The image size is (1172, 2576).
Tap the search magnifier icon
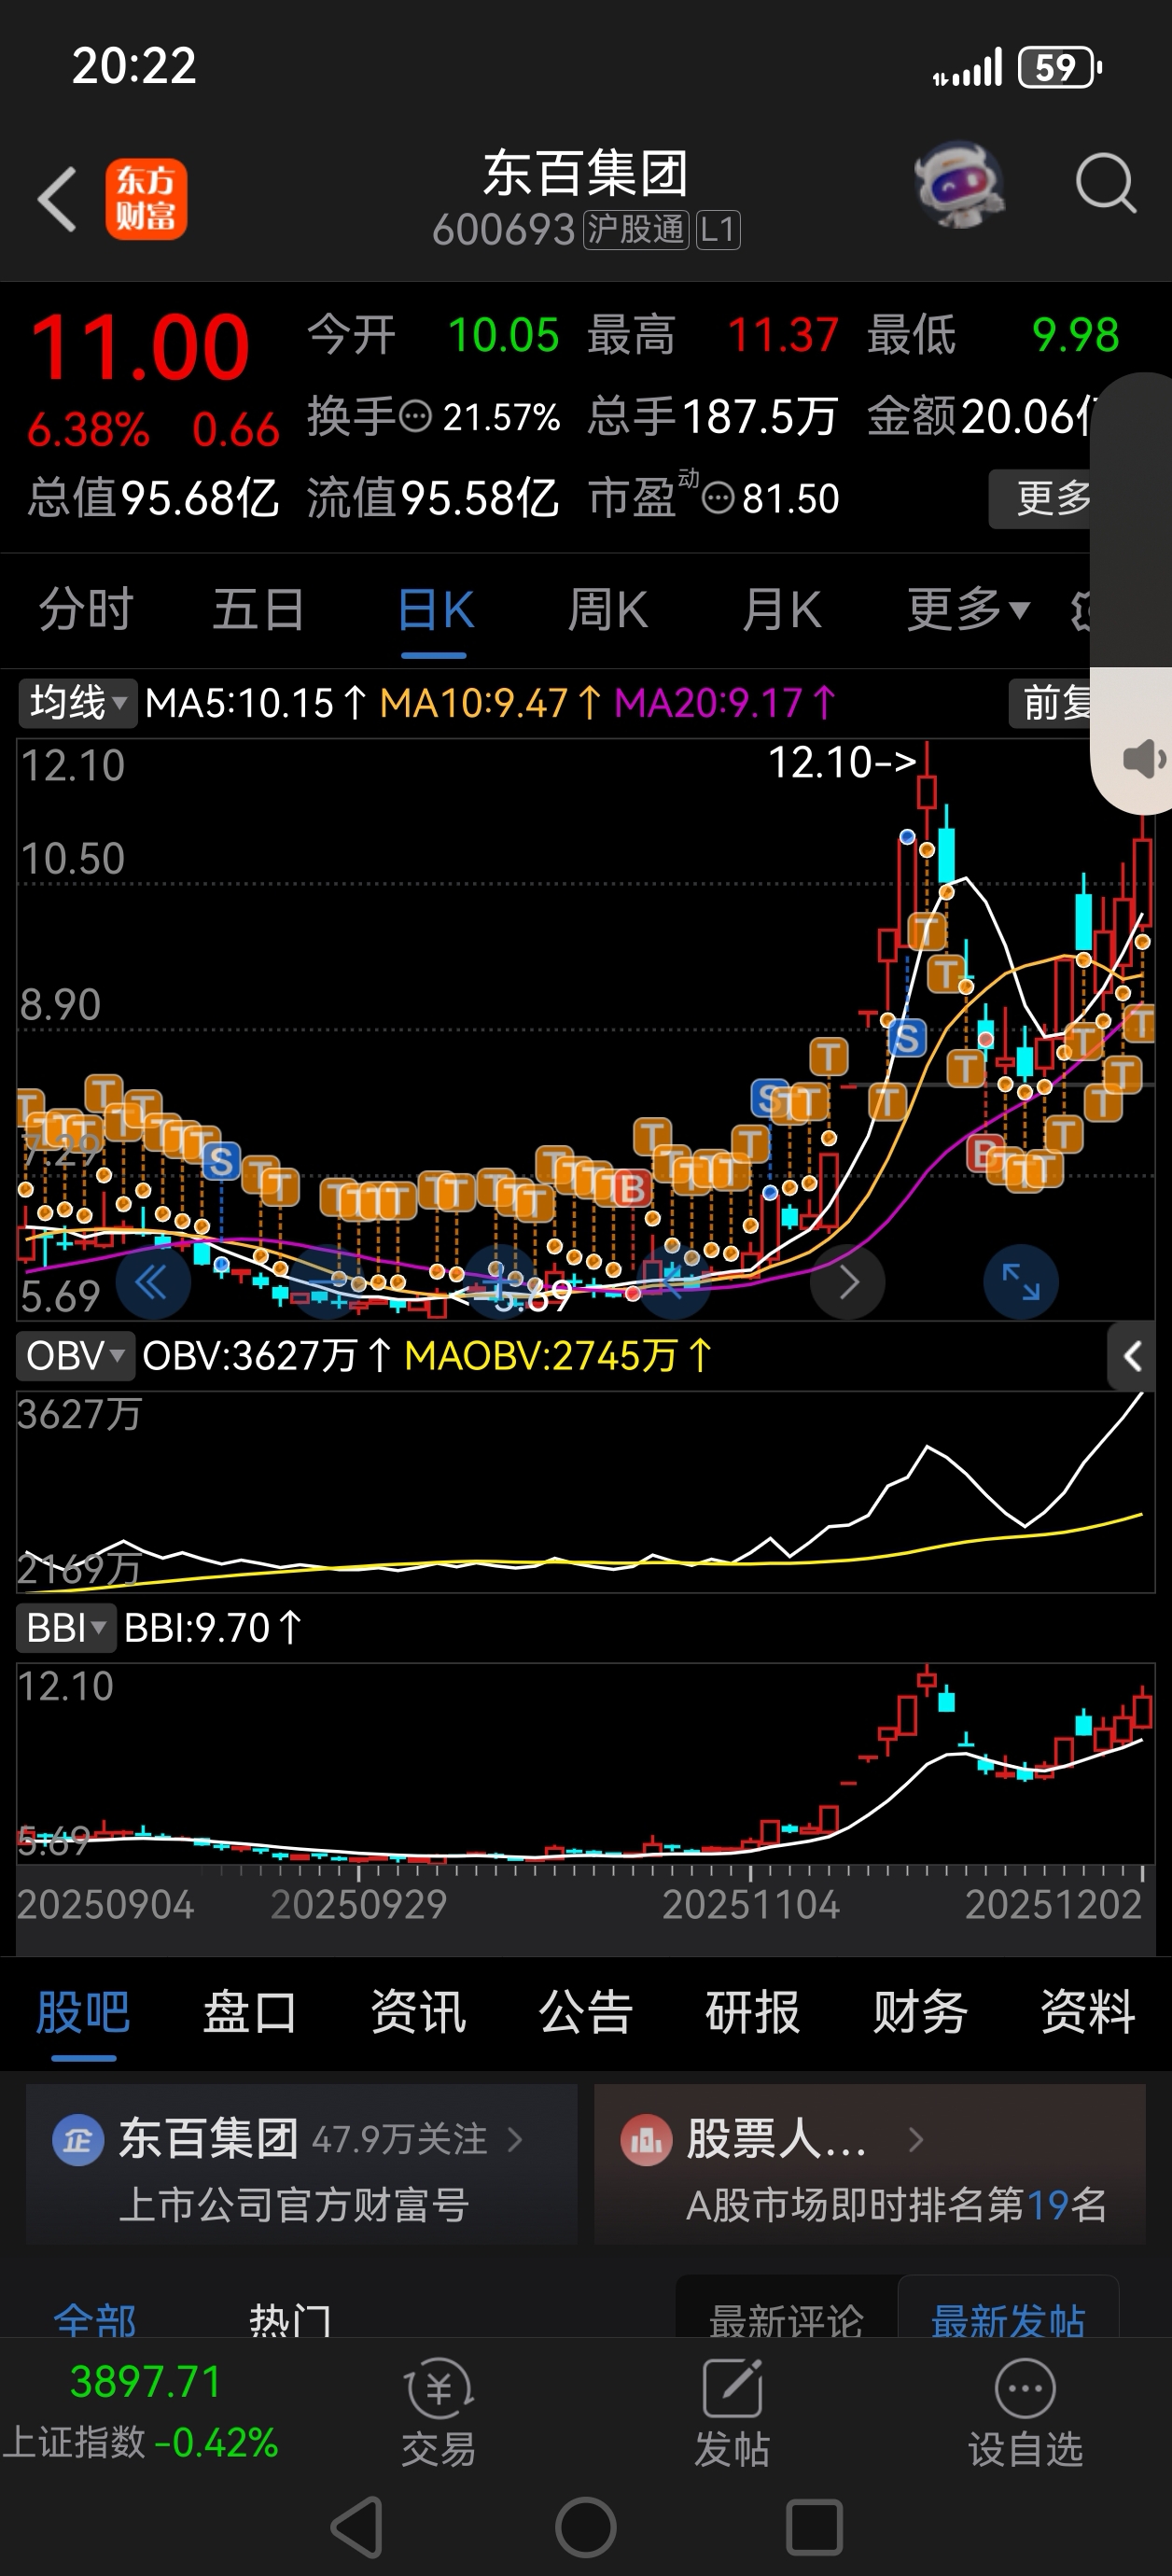1105,183
